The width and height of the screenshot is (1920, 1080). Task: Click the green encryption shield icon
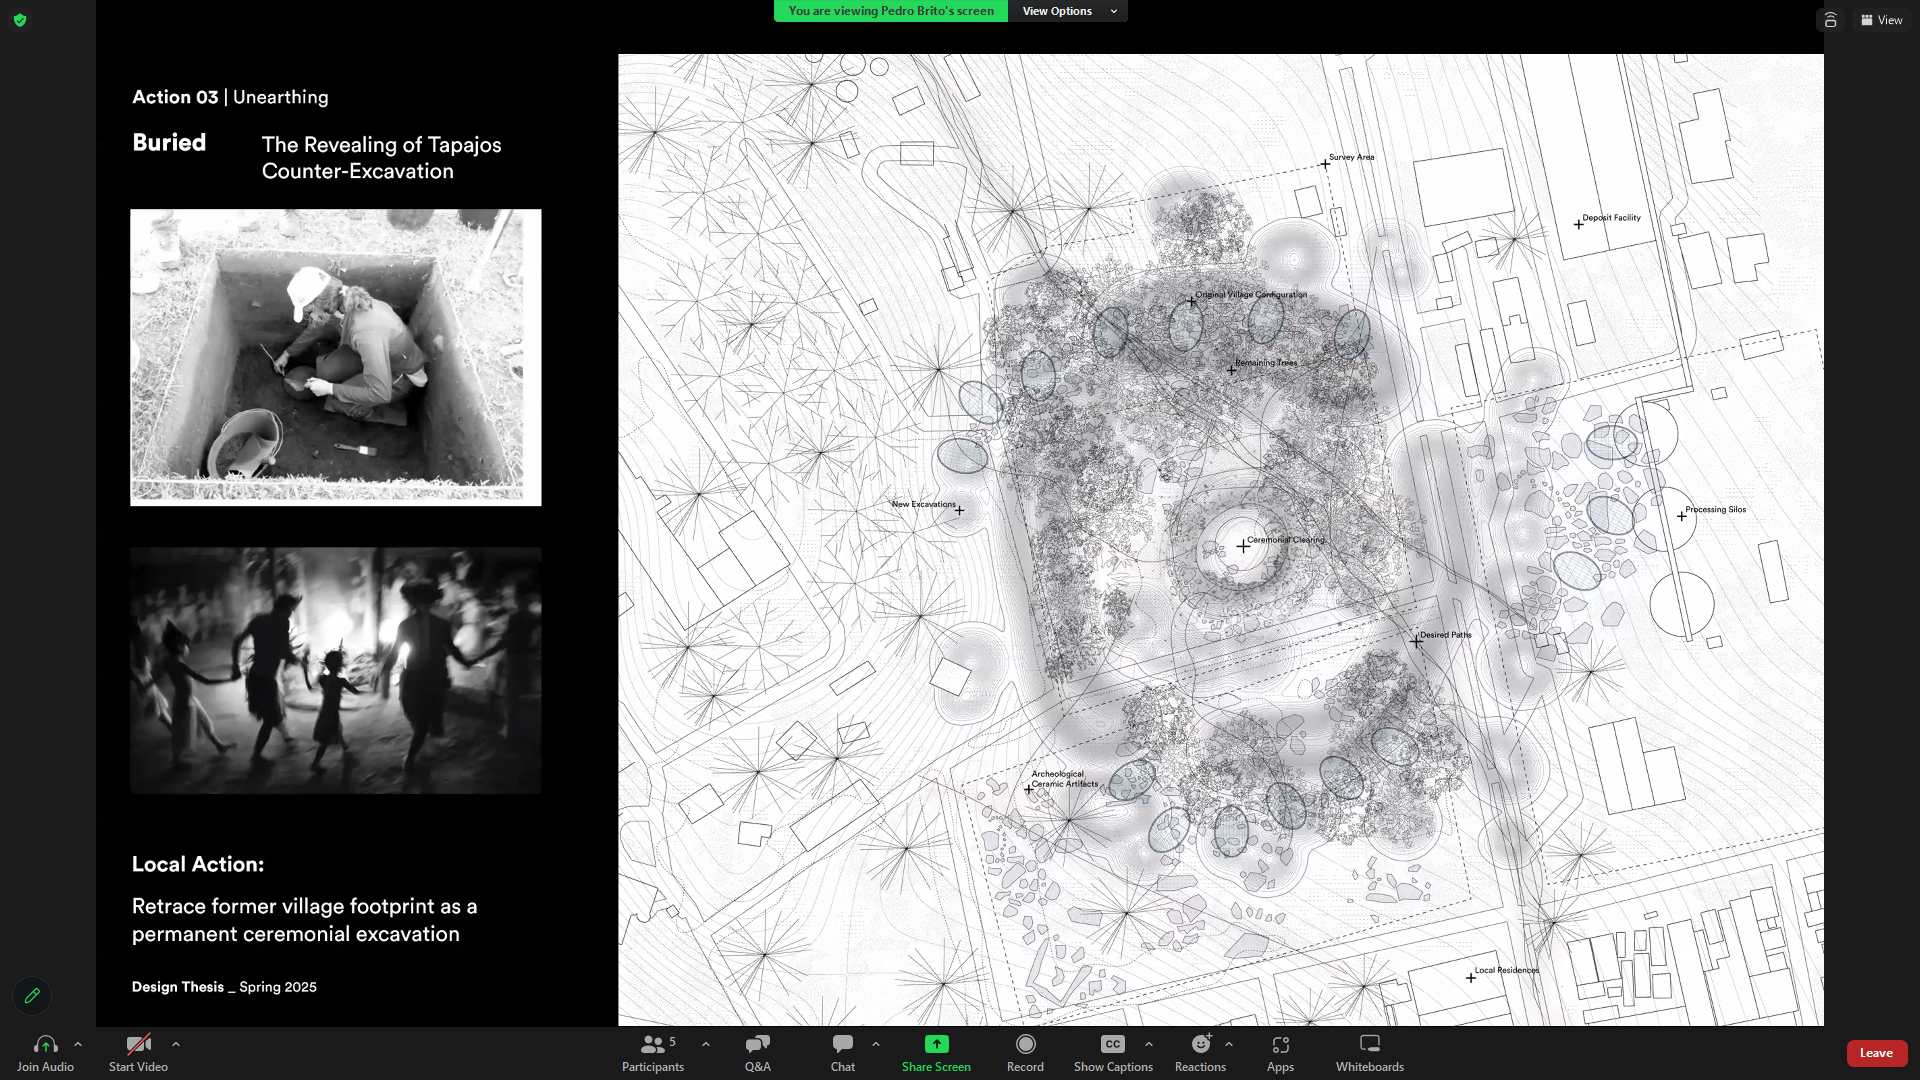20,20
